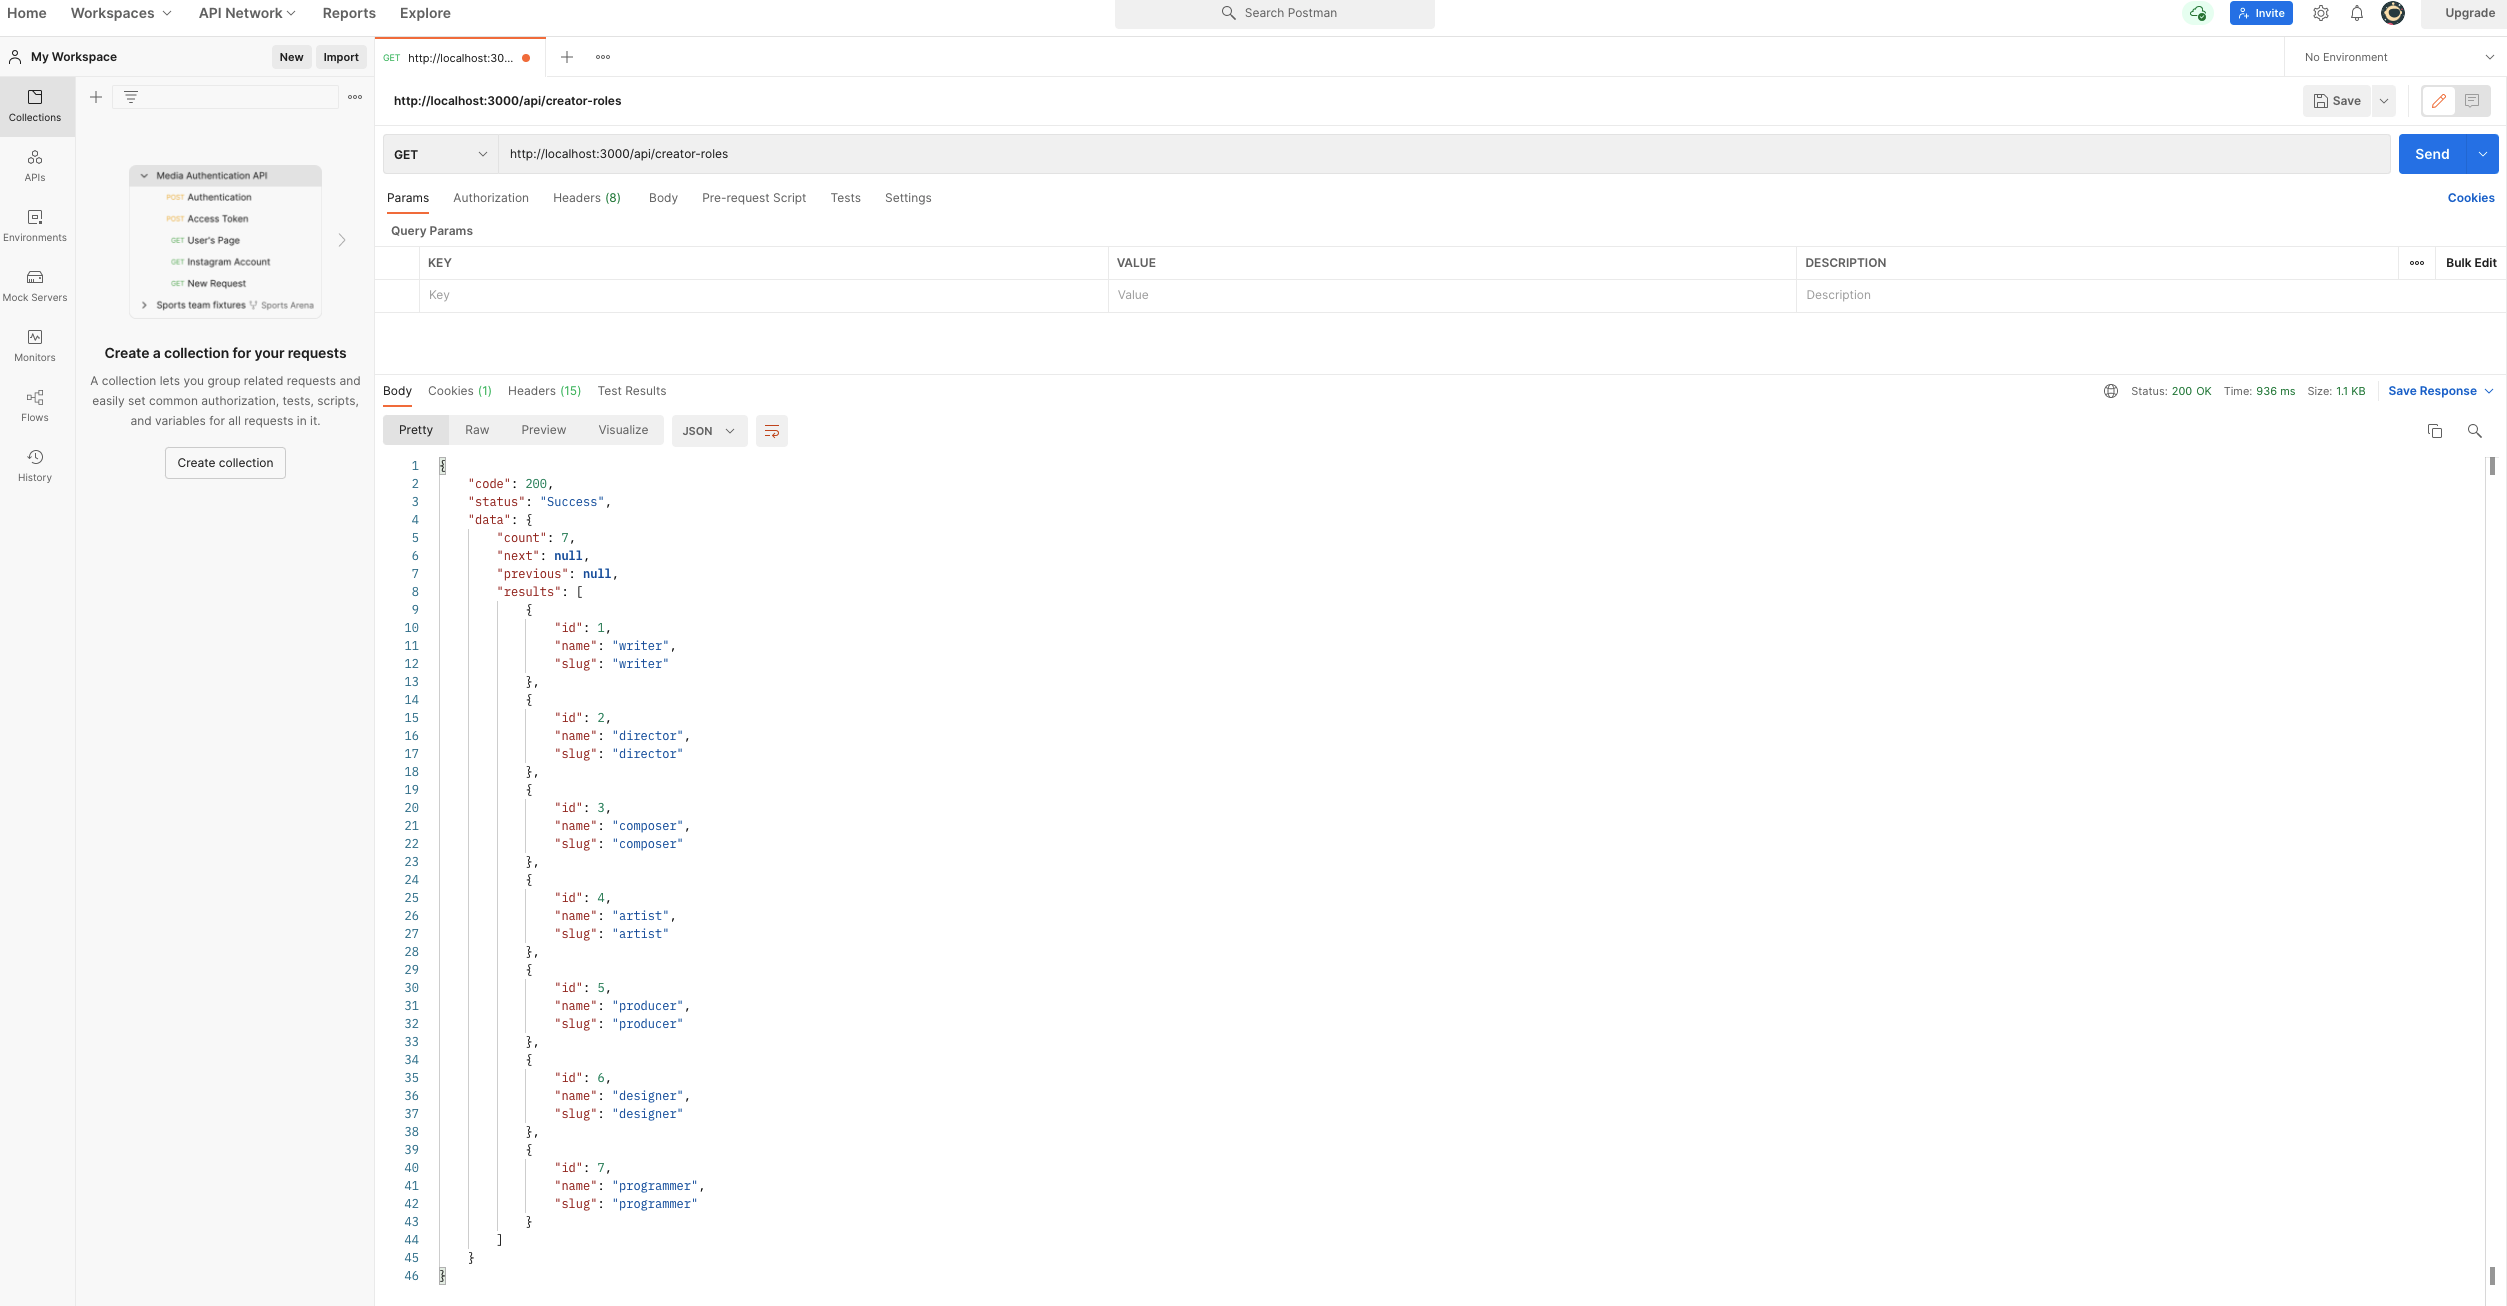This screenshot has width=2507, height=1306.
Task: Open the Environments sidebar panel
Action: pos(35,225)
